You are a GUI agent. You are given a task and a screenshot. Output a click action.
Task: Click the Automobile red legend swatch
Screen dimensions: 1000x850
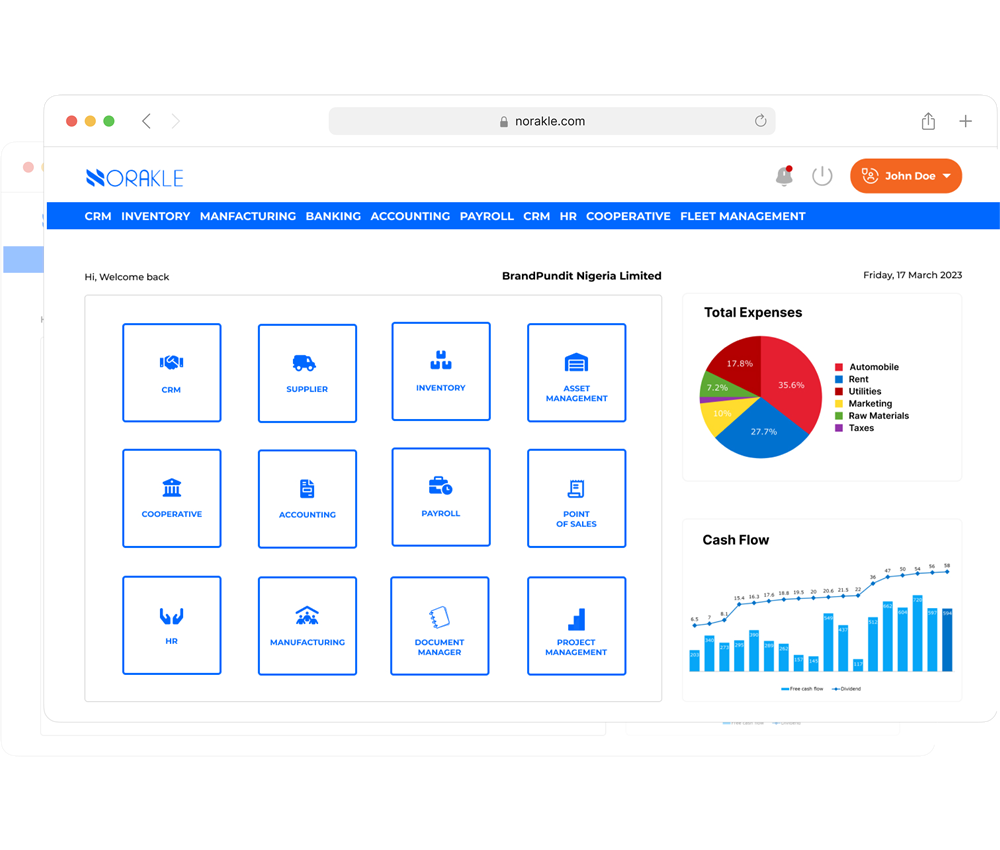[839, 367]
